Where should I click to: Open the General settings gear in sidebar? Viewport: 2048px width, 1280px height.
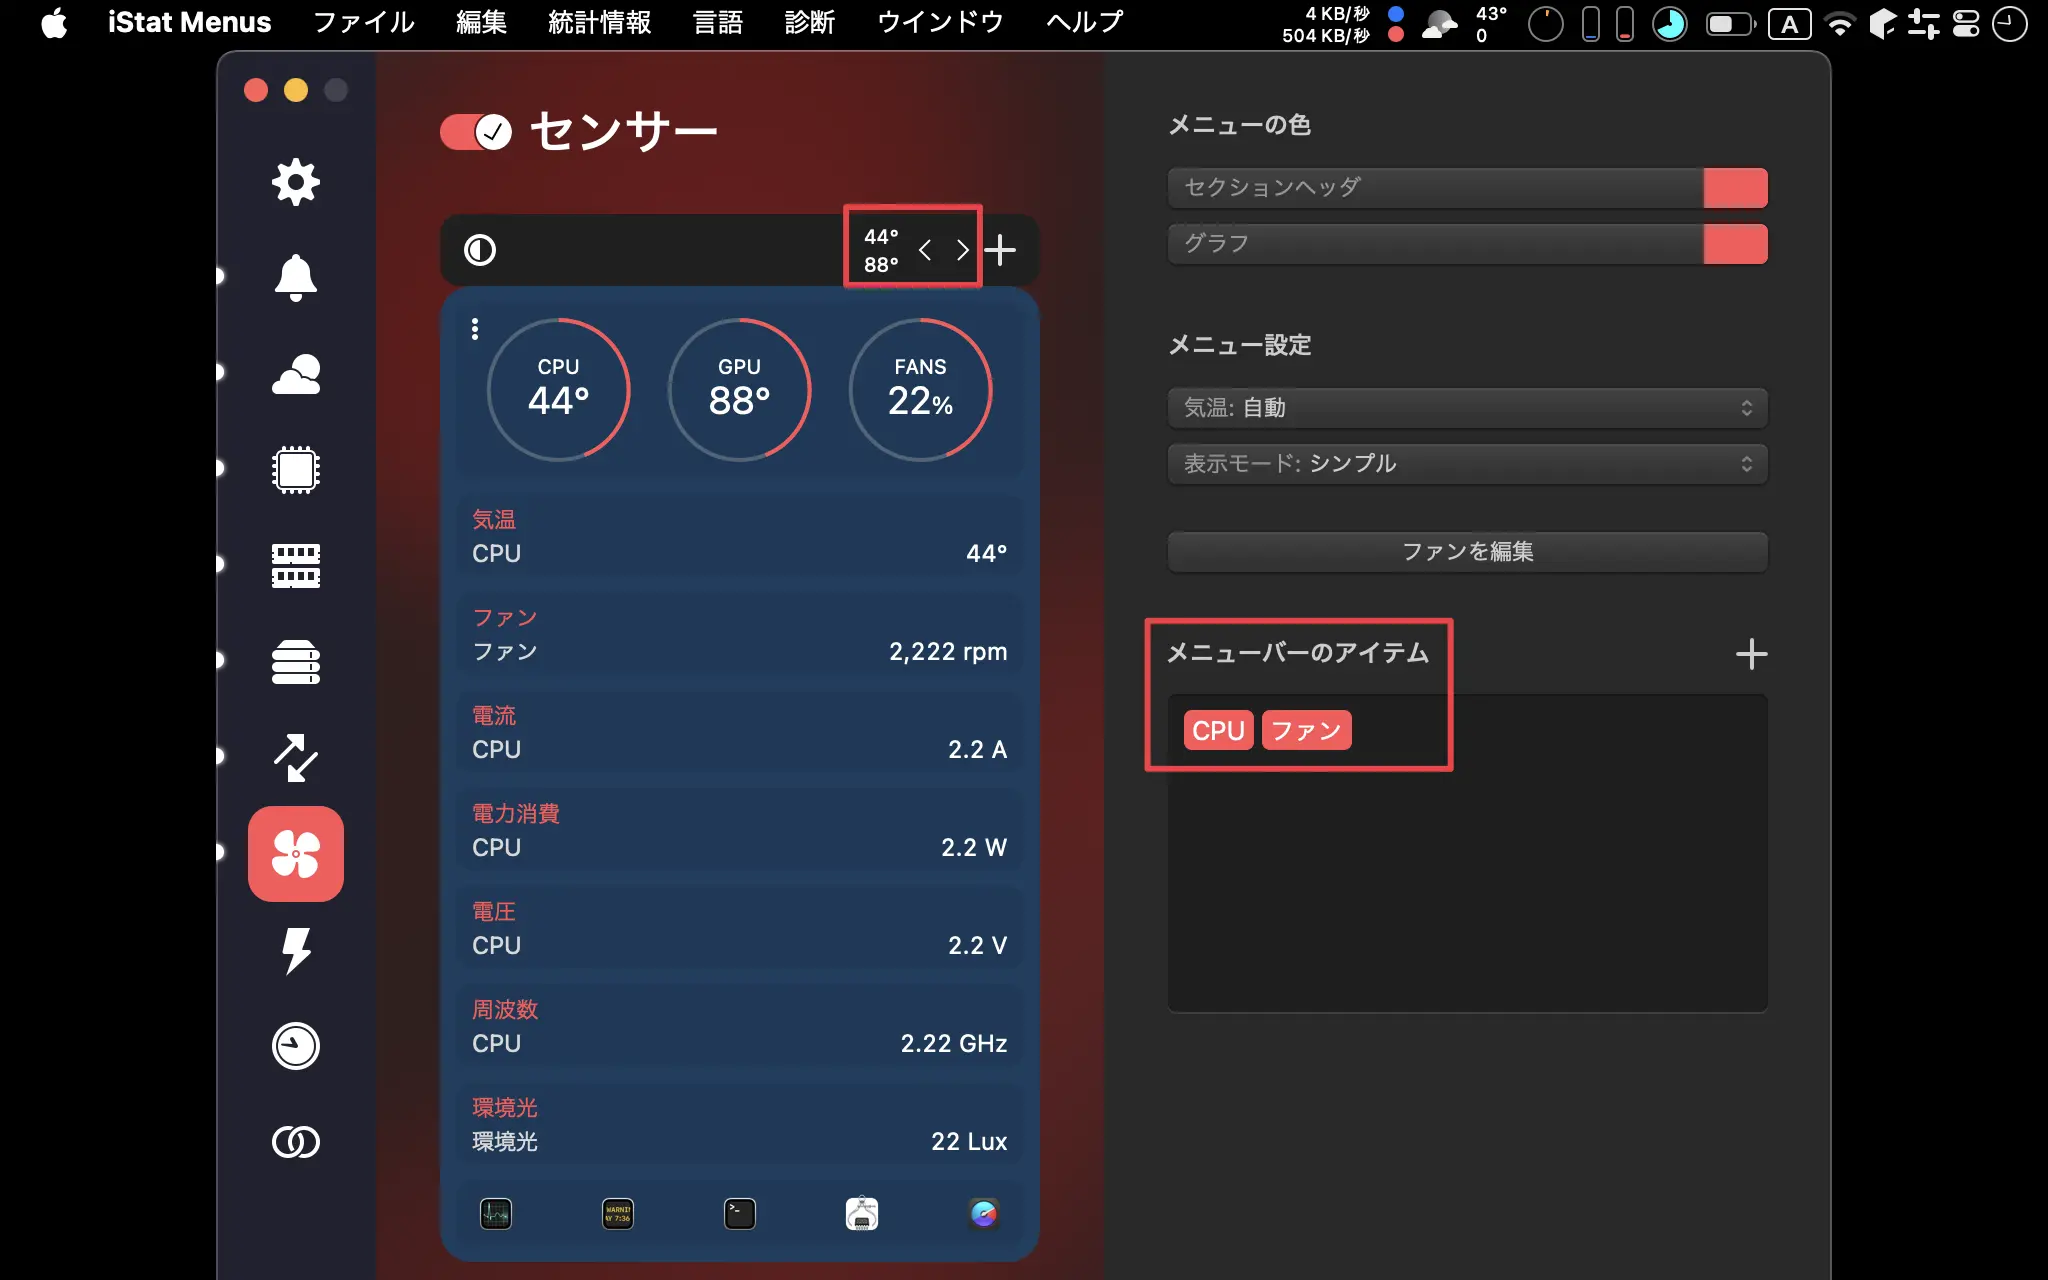pos(296,182)
